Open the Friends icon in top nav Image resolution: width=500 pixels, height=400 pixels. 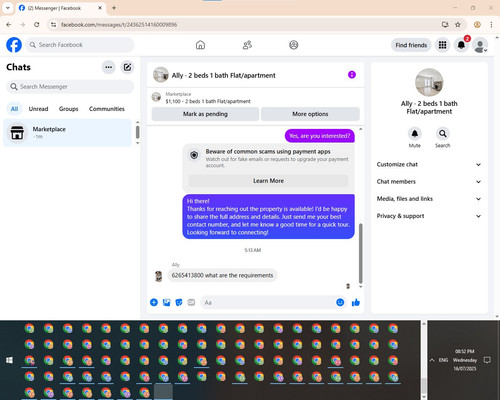247,45
